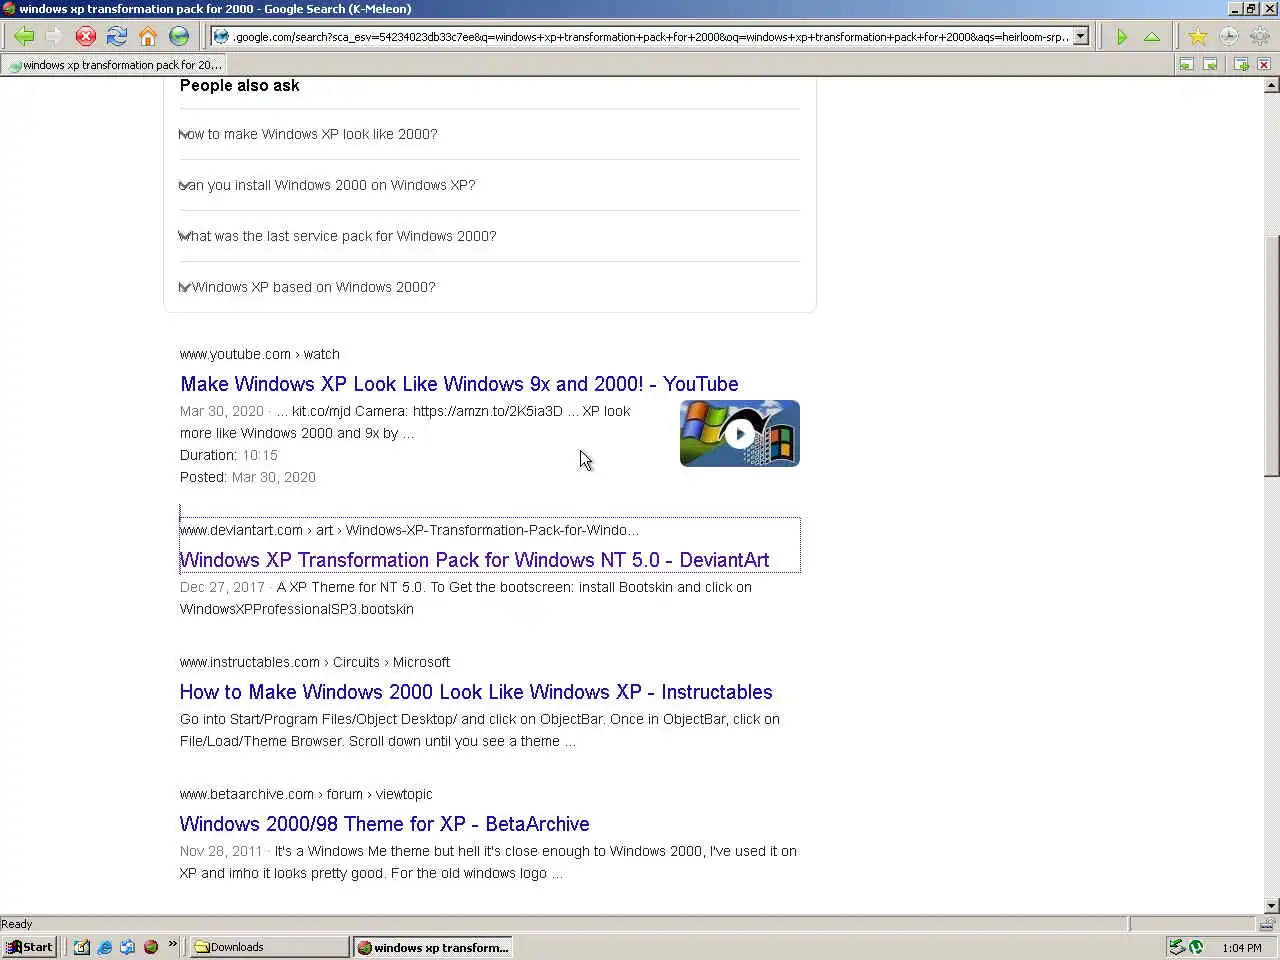Click the status bar icon at far right
The height and width of the screenshot is (960, 1280).
click(1267, 924)
